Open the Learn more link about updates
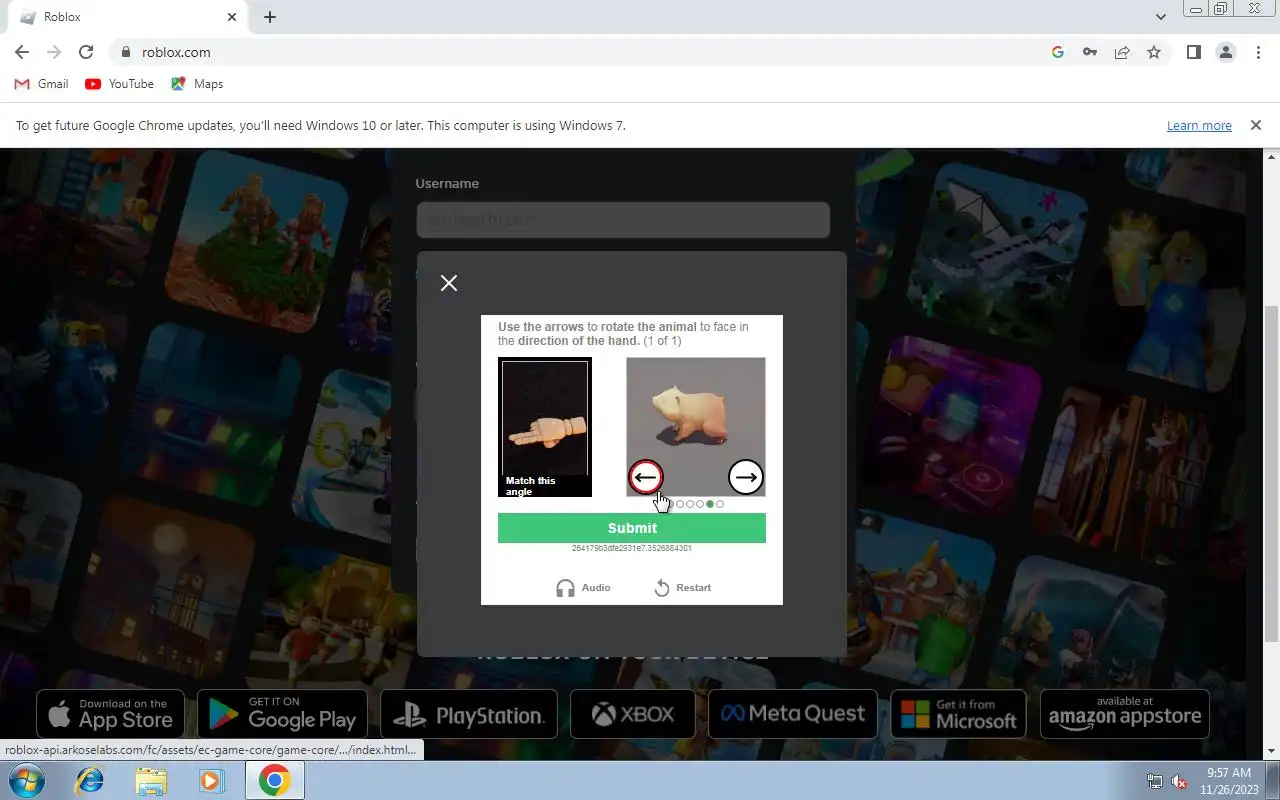Screen dimensions: 1280x800 click(x=1199, y=126)
